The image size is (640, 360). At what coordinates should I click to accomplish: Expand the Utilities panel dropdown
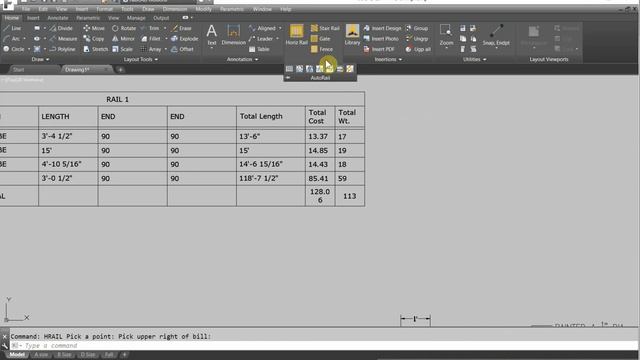(x=474, y=59)
